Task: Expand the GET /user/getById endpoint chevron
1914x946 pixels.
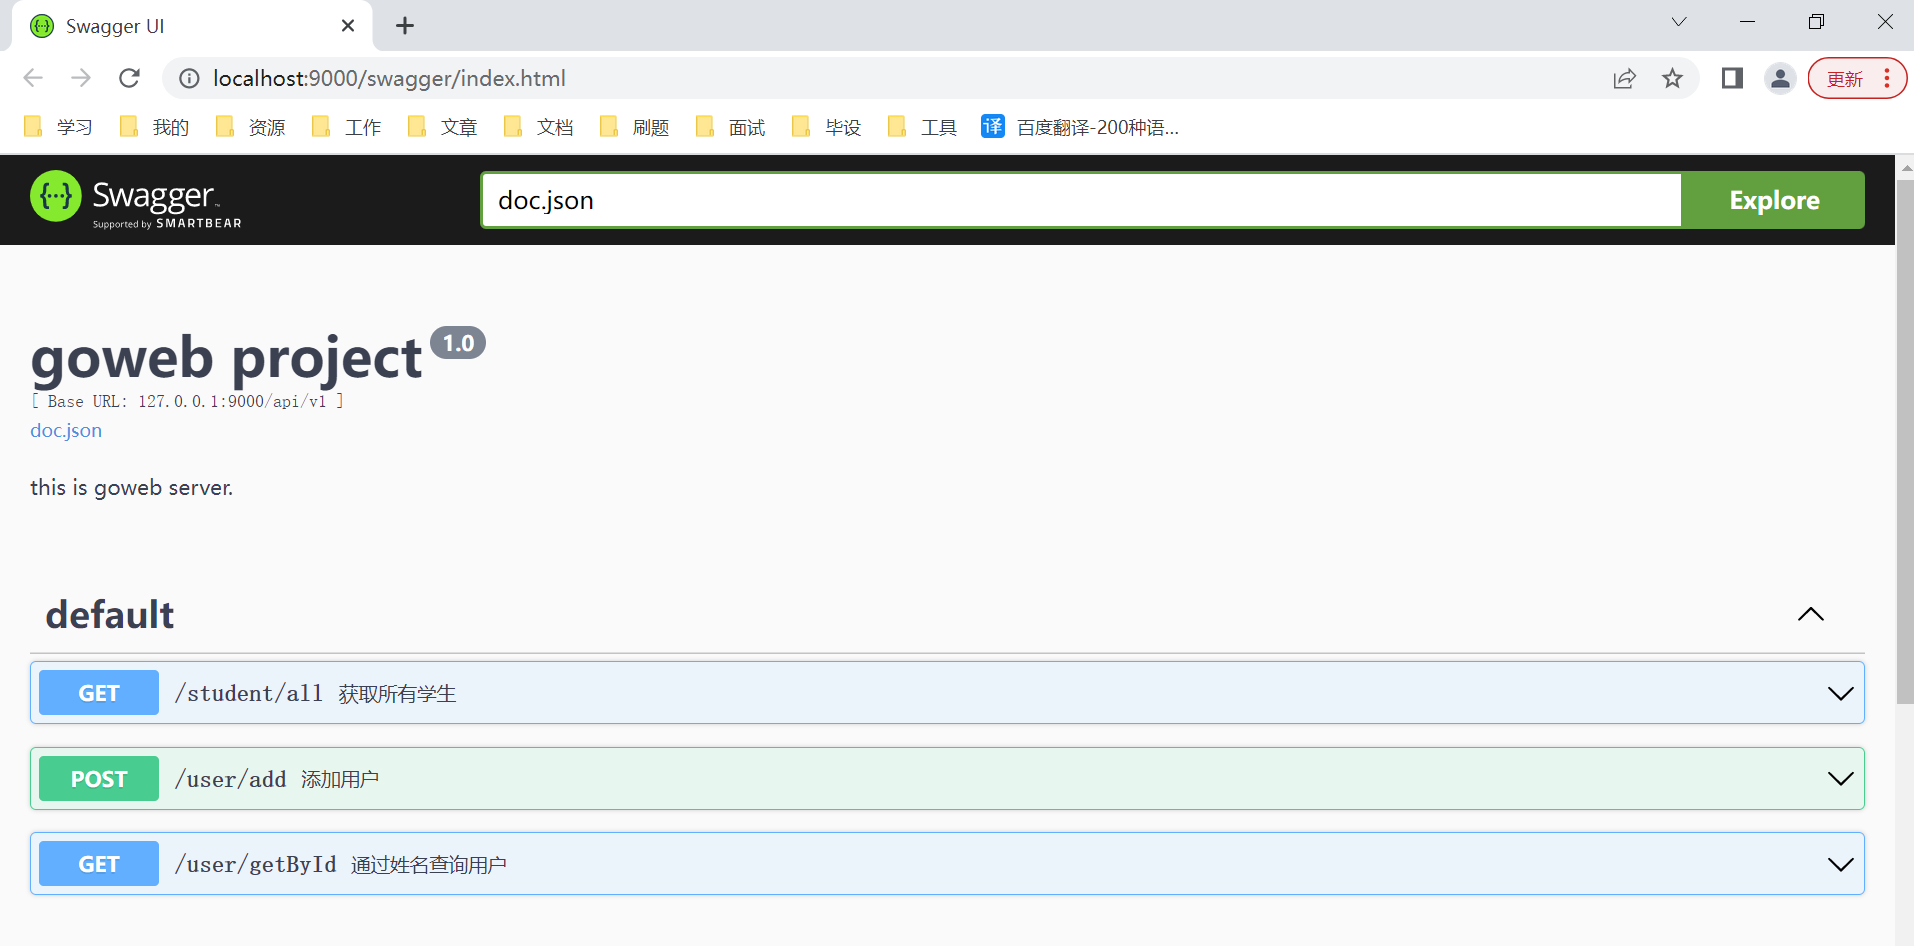Action: coord(1840,864)
